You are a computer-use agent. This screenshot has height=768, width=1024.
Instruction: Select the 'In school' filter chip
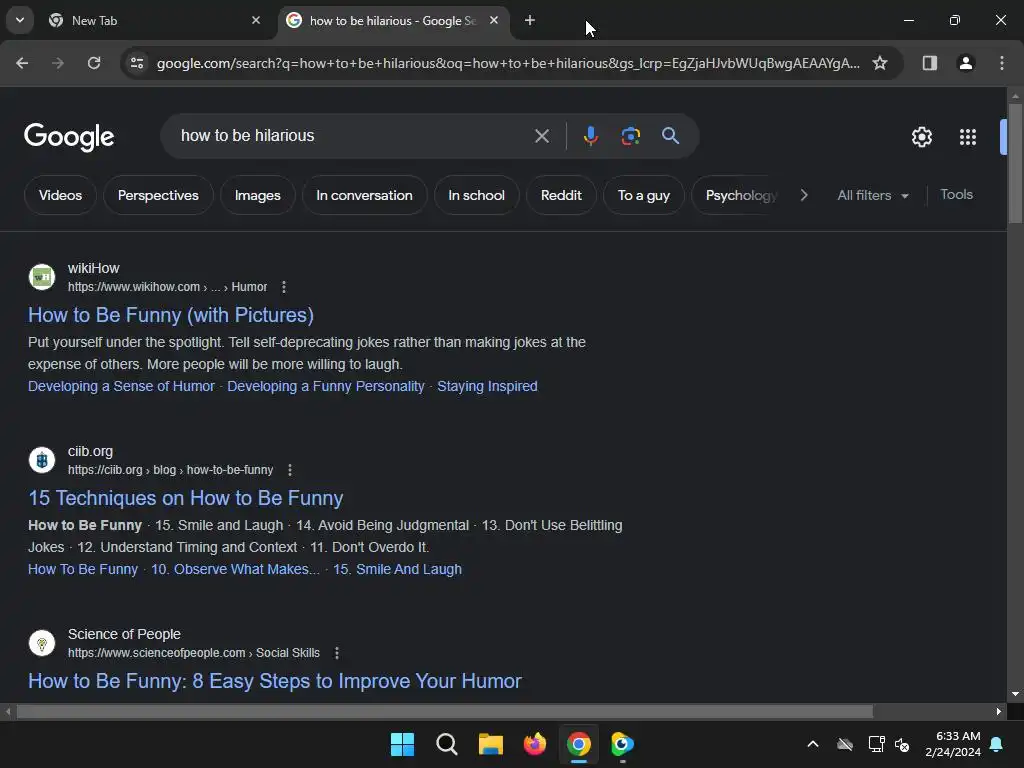(476, 195)
